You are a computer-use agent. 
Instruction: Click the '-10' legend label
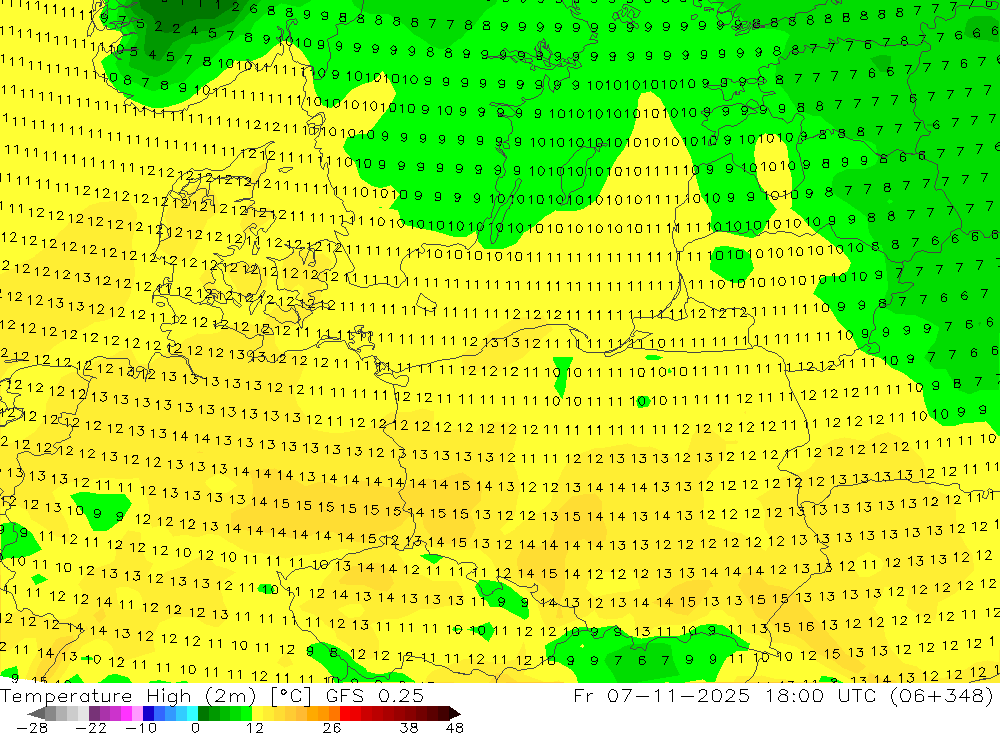pyautogui.click(x=141, y=727)
